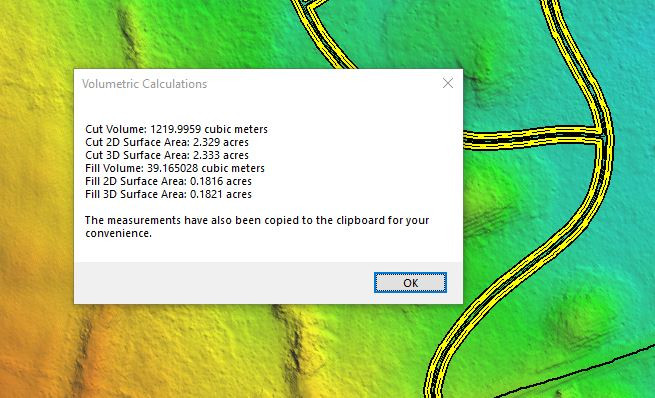Click the Volumetric Calculations title bar text
The height and width of the screenshot is (398, 655).
click(x=145, y=84)
